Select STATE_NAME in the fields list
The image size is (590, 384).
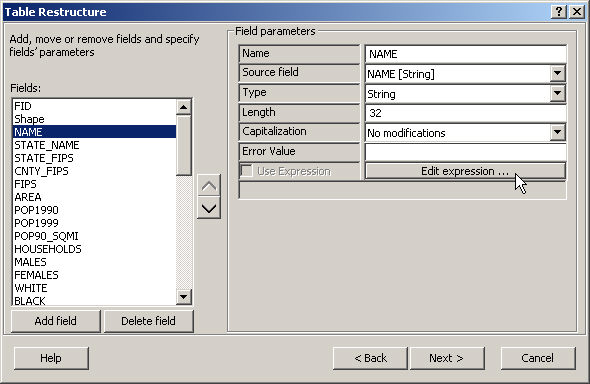[94, 145]
